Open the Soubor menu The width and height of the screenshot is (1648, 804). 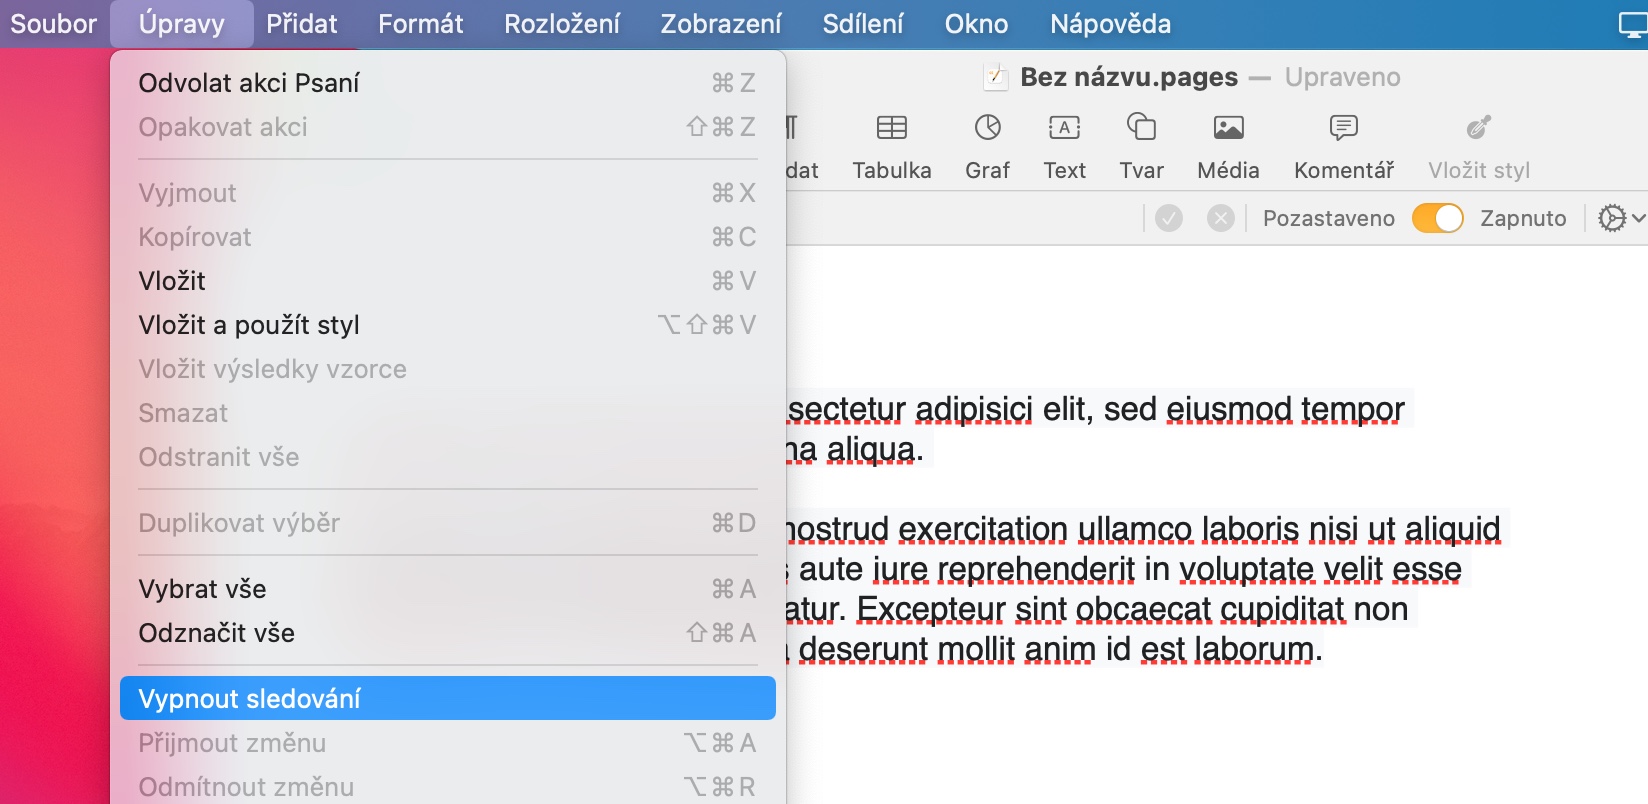click(53, 24)
